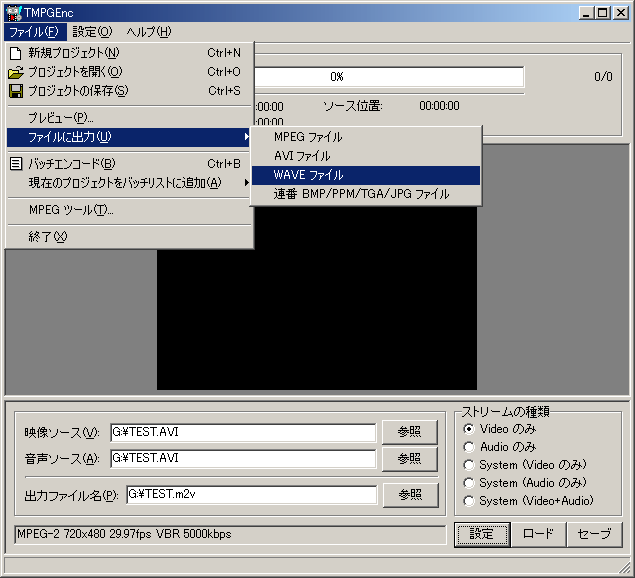Click the open project folder icon
Image resolution: width=635 pixels, height=578 pixels.
click(16, 73)
